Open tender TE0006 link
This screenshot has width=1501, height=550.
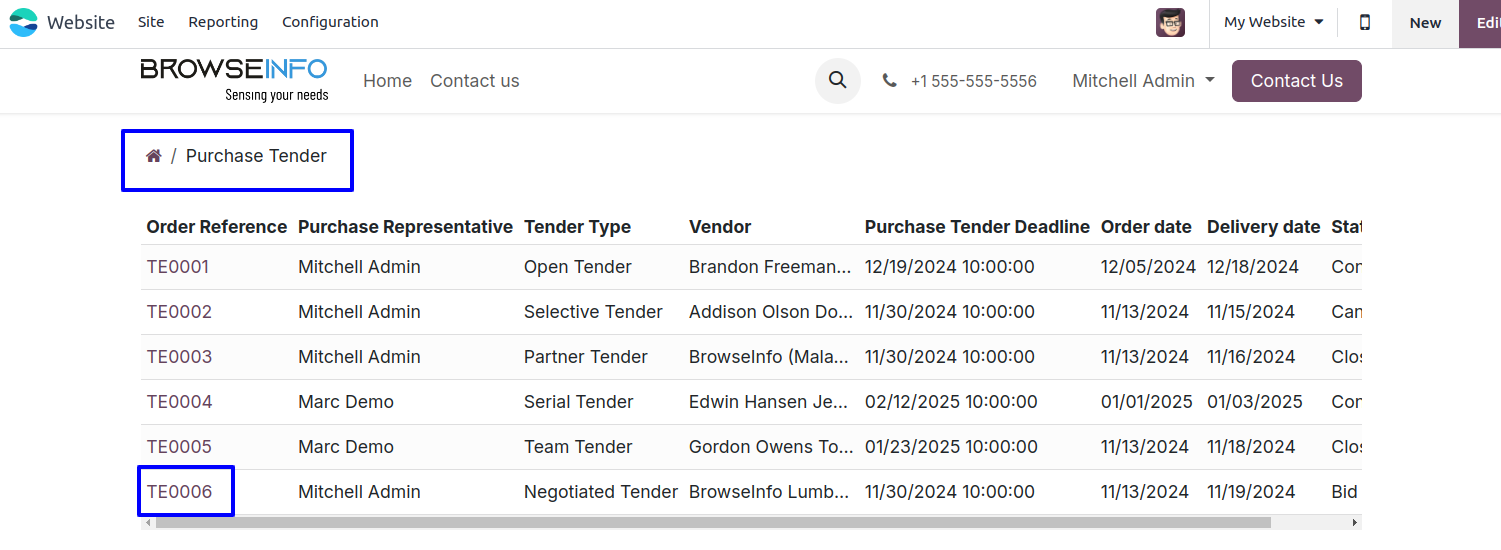[180, 492]
